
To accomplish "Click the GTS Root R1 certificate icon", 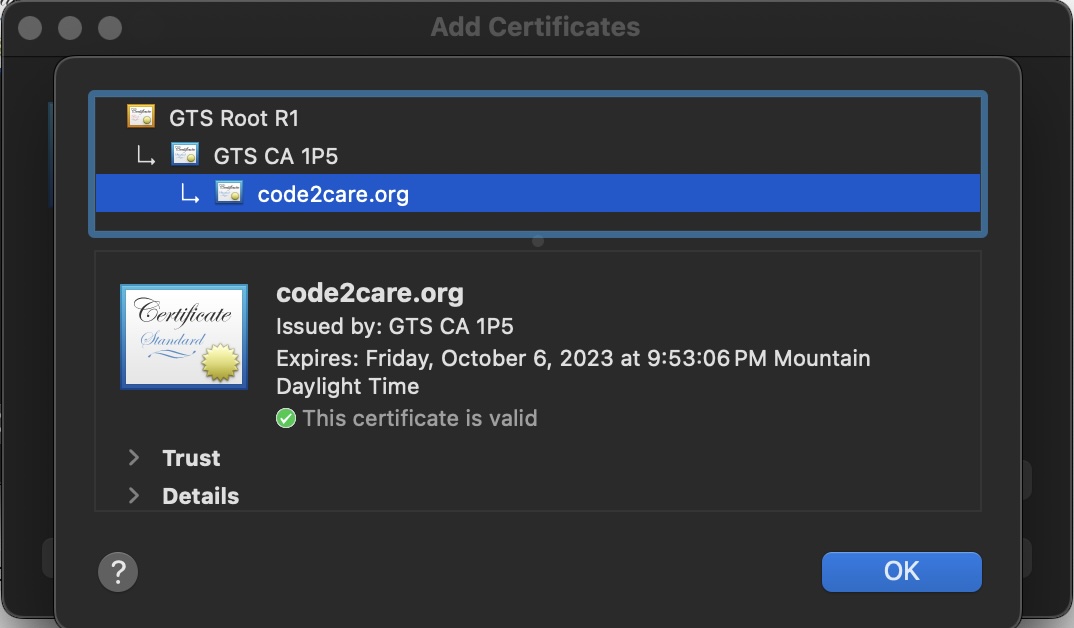I will click(x=141, y=117).
